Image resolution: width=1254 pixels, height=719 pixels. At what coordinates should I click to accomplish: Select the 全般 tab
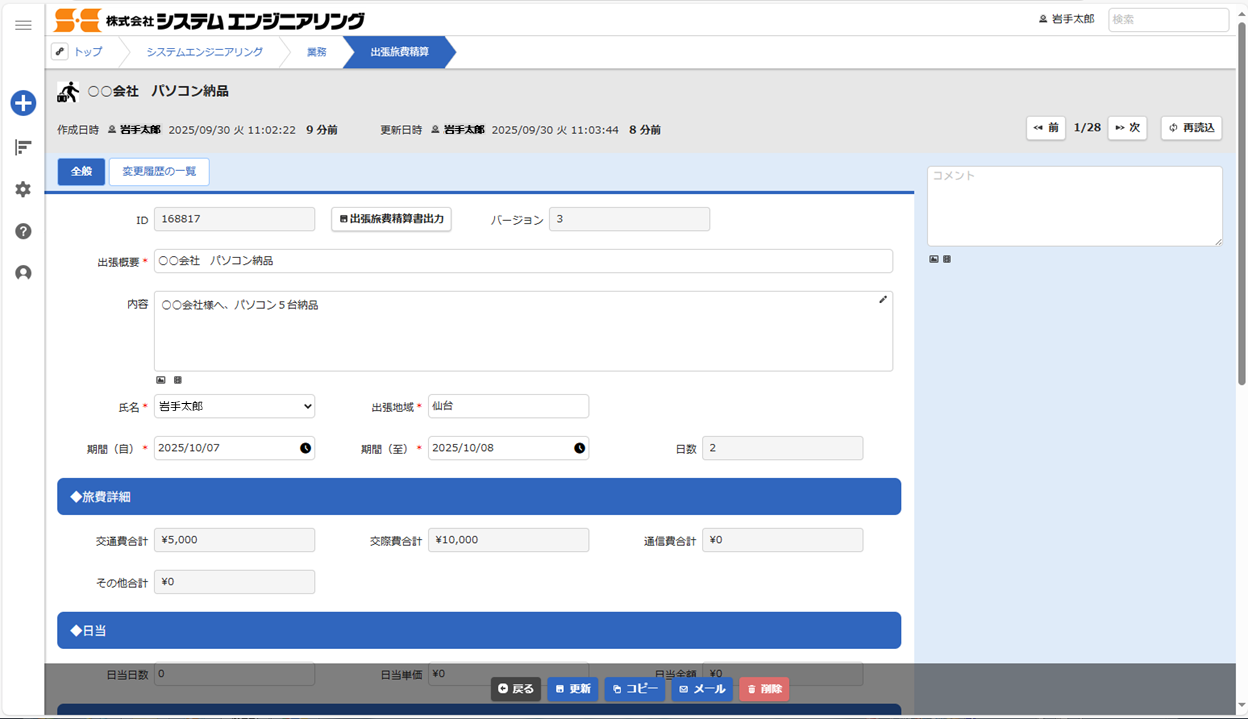pyautogui.click(x=81, y=172)
